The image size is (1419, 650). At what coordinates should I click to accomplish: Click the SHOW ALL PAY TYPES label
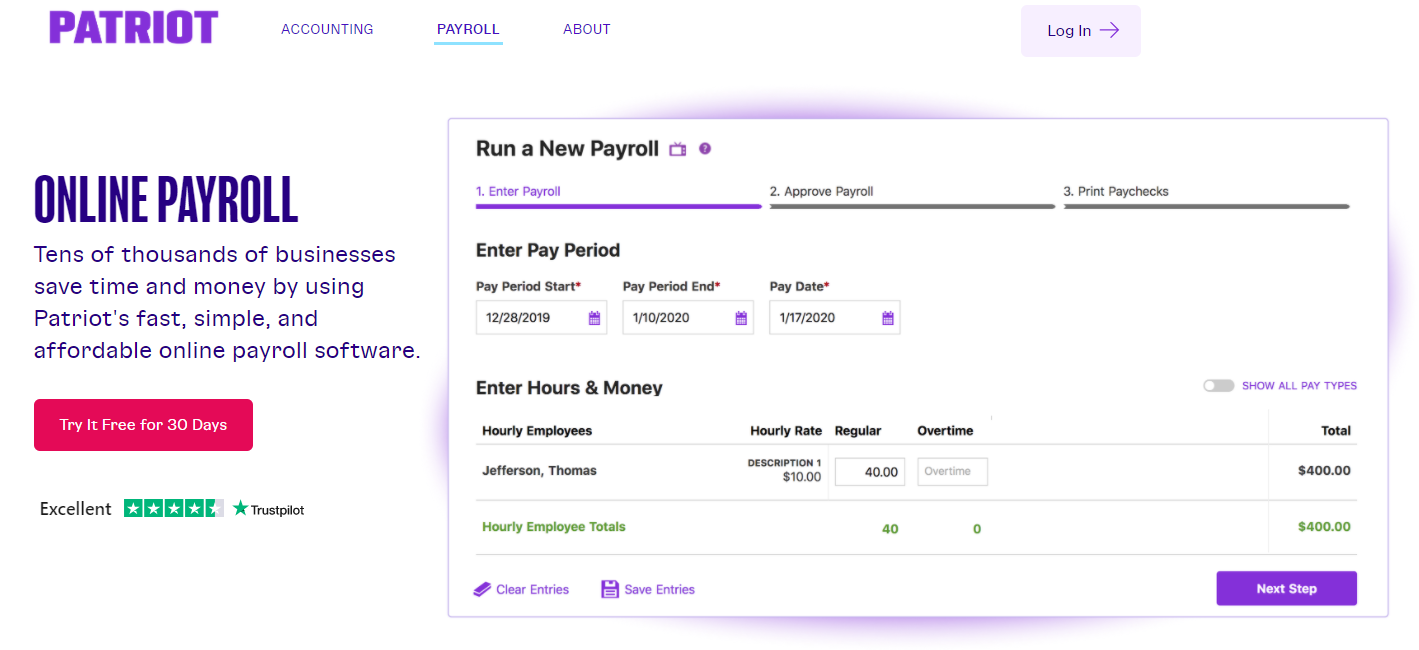click(1299, 386)
